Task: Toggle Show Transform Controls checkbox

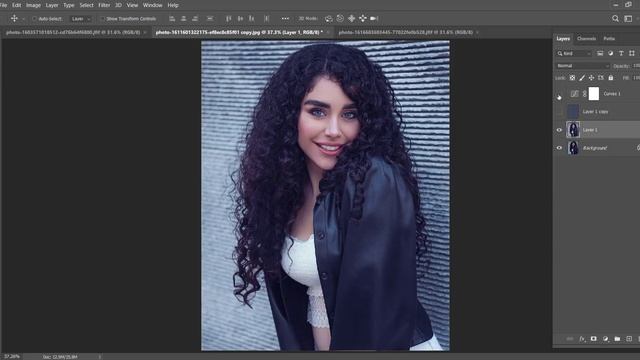Action: tap(102, 19)
